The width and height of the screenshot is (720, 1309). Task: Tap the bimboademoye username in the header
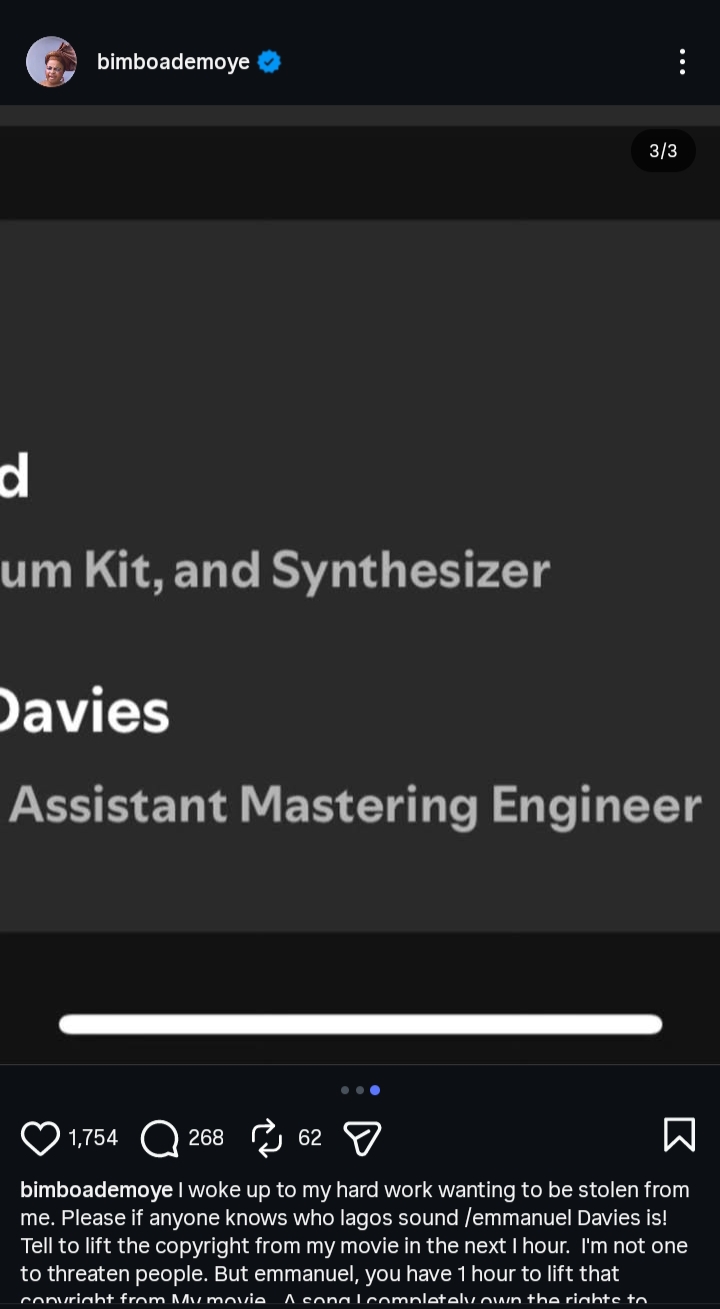pyautogui.click(x=173, y=62)
